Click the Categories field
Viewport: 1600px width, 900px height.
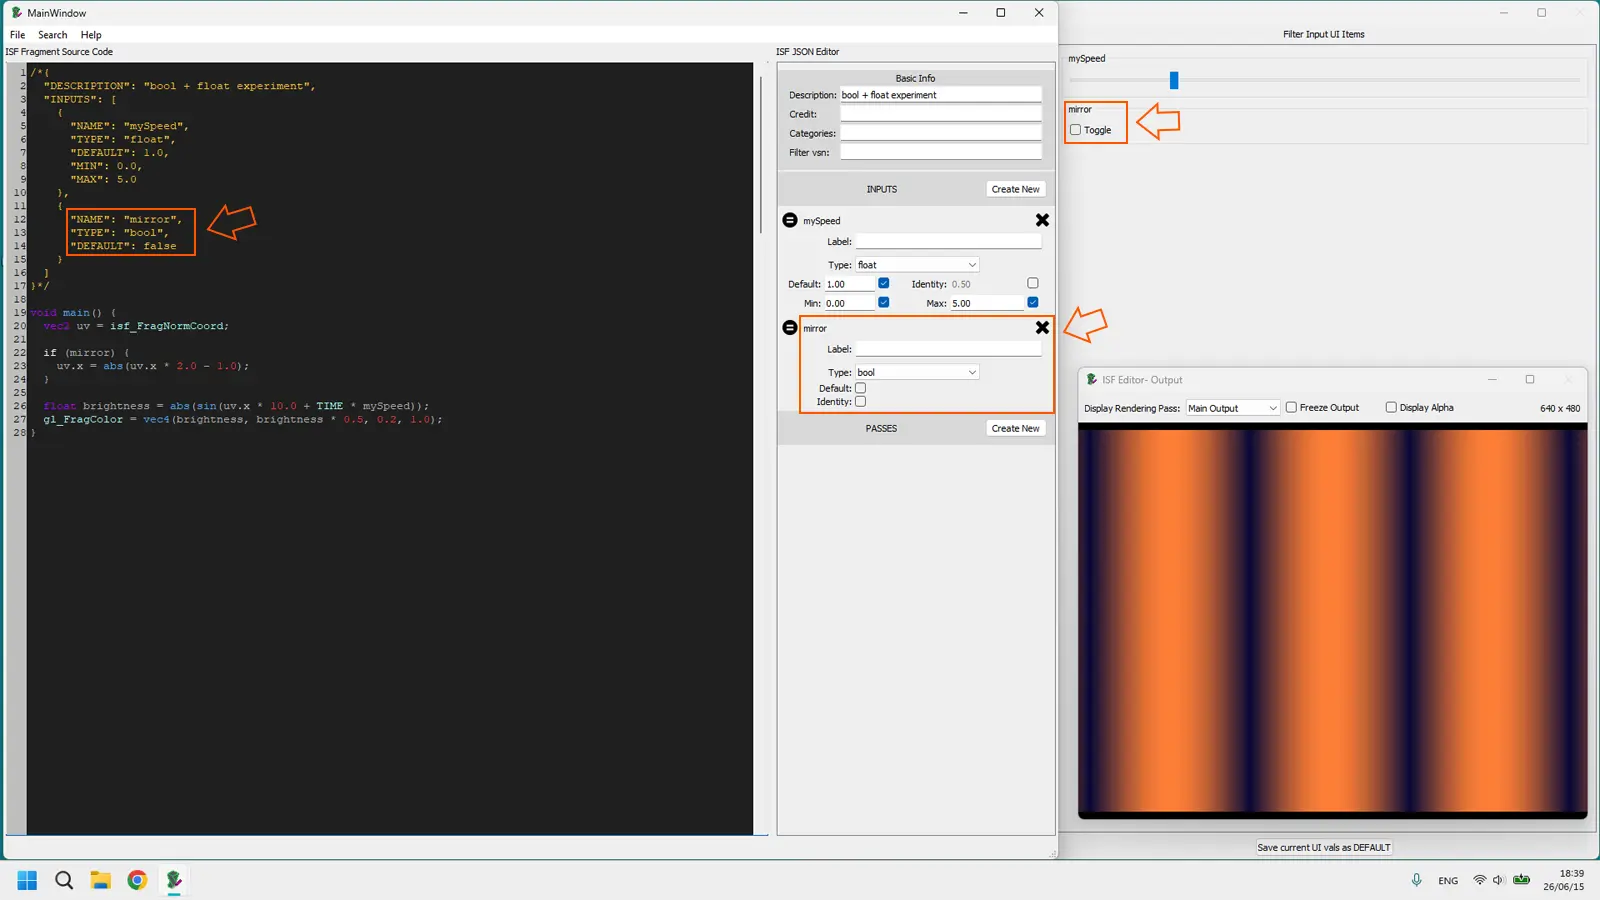(x=940, y=133)
